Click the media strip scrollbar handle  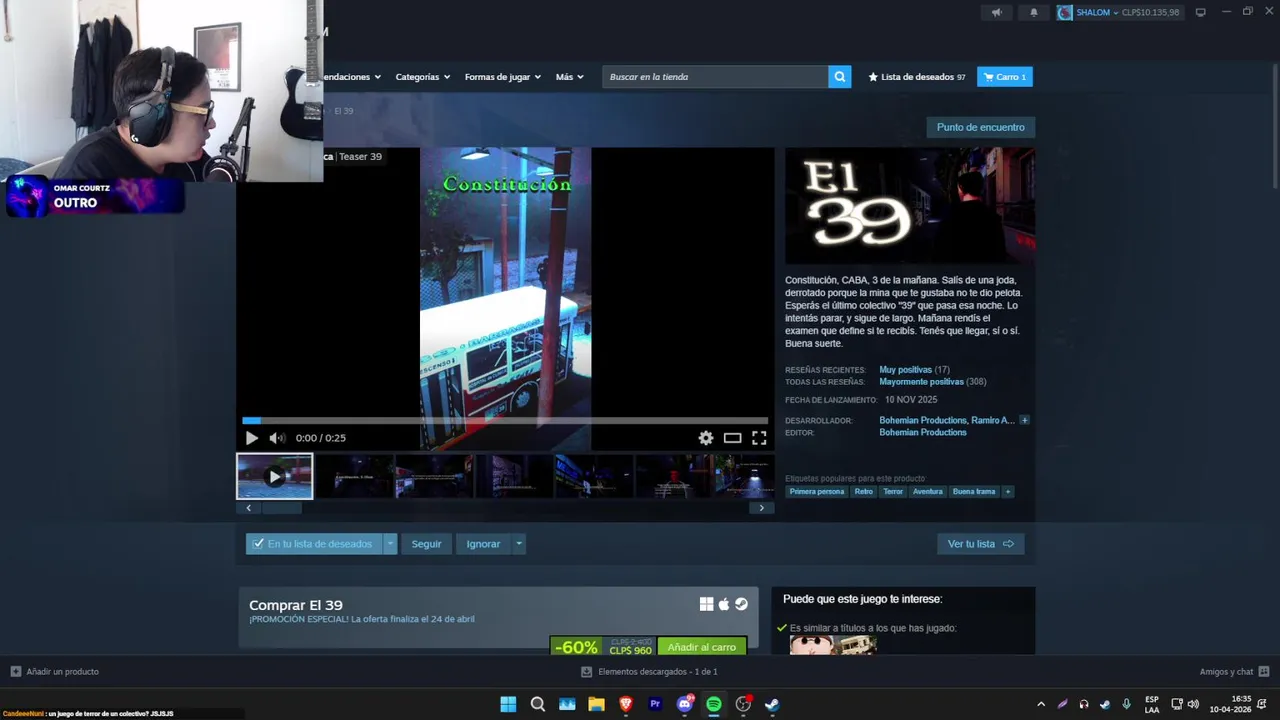pyautogui.click(x=281, y=508)
